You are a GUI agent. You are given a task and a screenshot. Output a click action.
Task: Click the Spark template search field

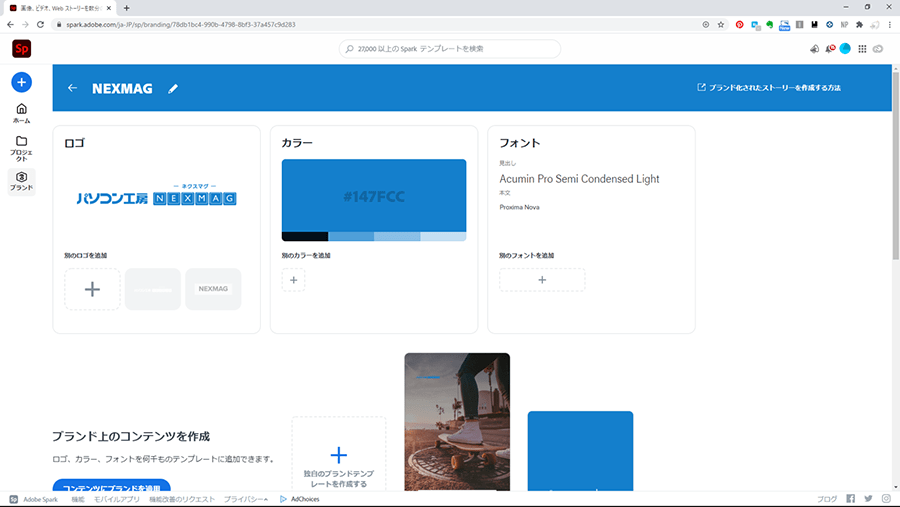point(449,49)
